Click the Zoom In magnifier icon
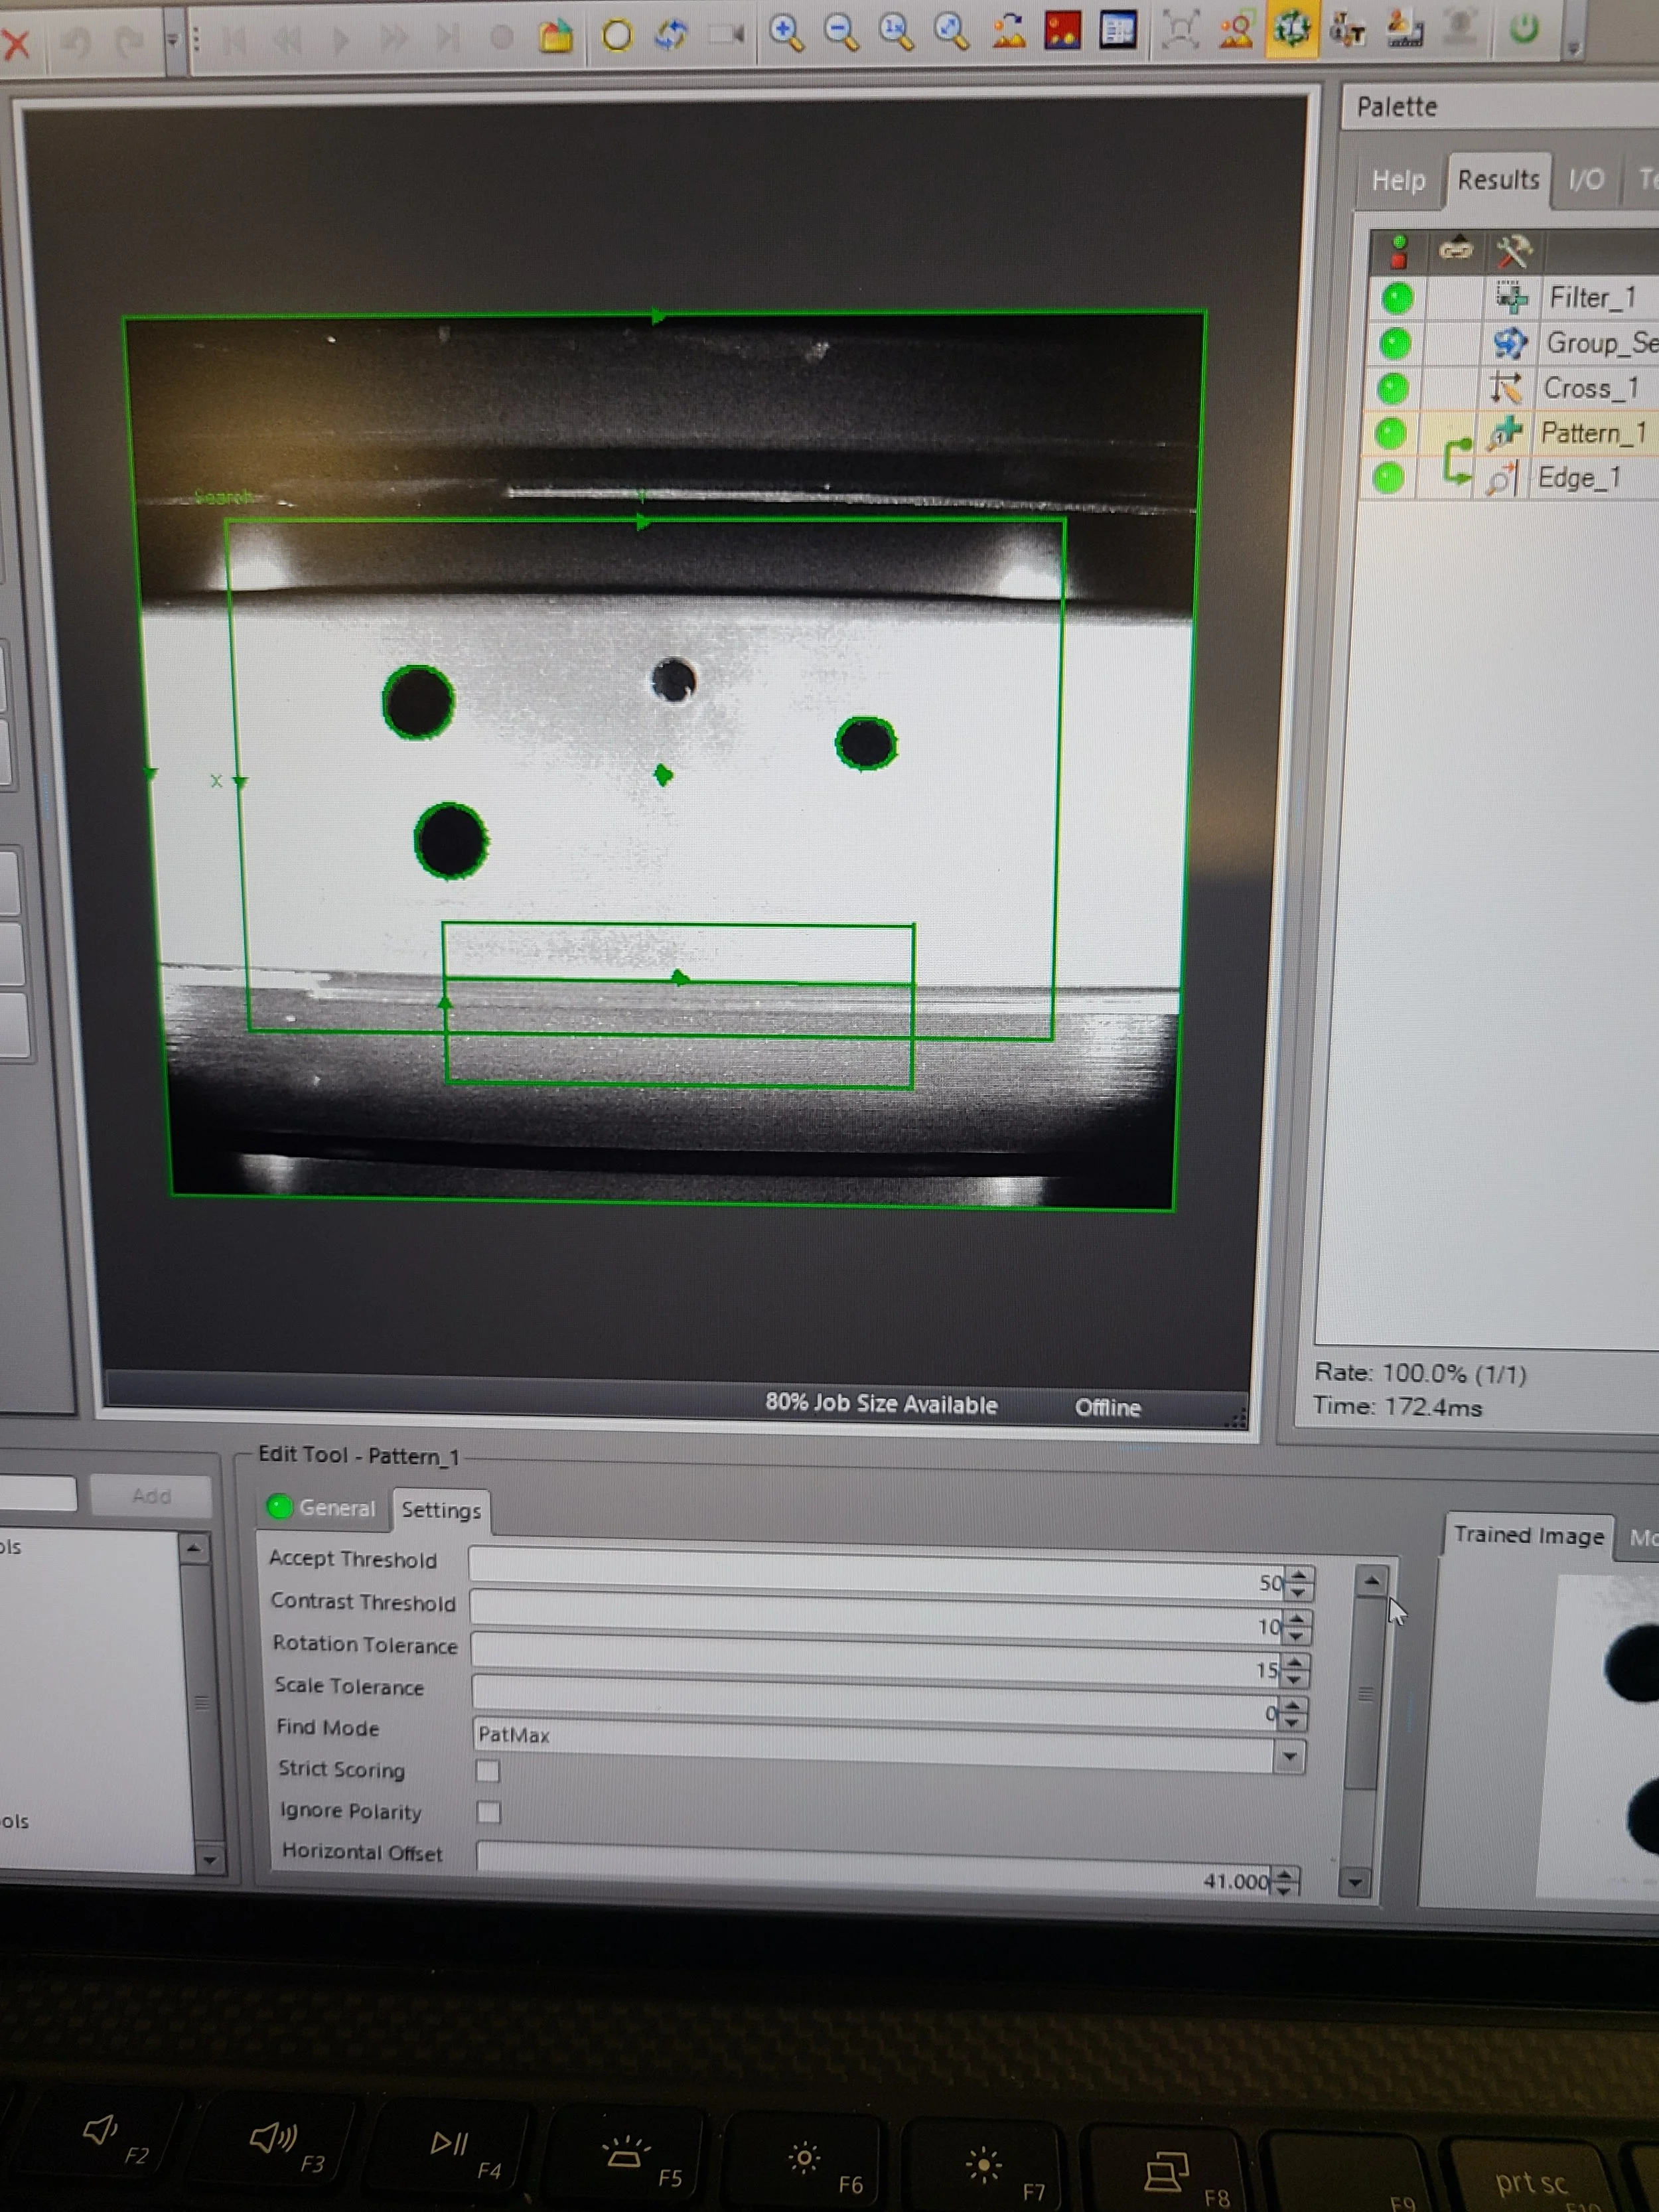1659x2212 pixels. pos(787,33)
